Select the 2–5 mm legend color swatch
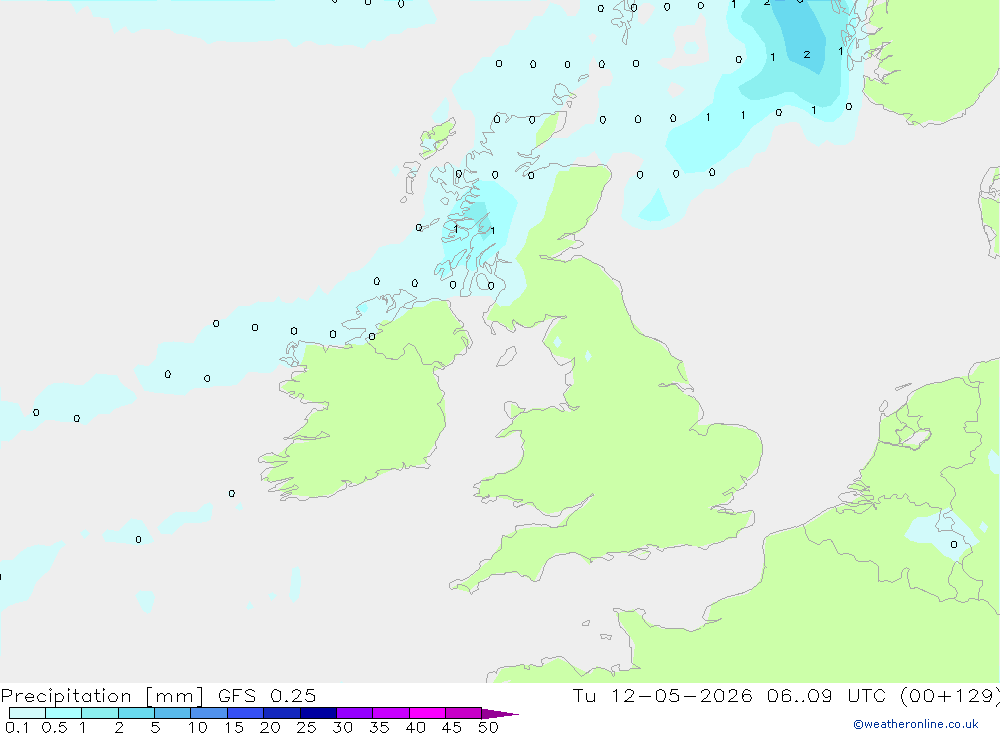This screenshot has width=1000, height=733. (x=136, y=713)
